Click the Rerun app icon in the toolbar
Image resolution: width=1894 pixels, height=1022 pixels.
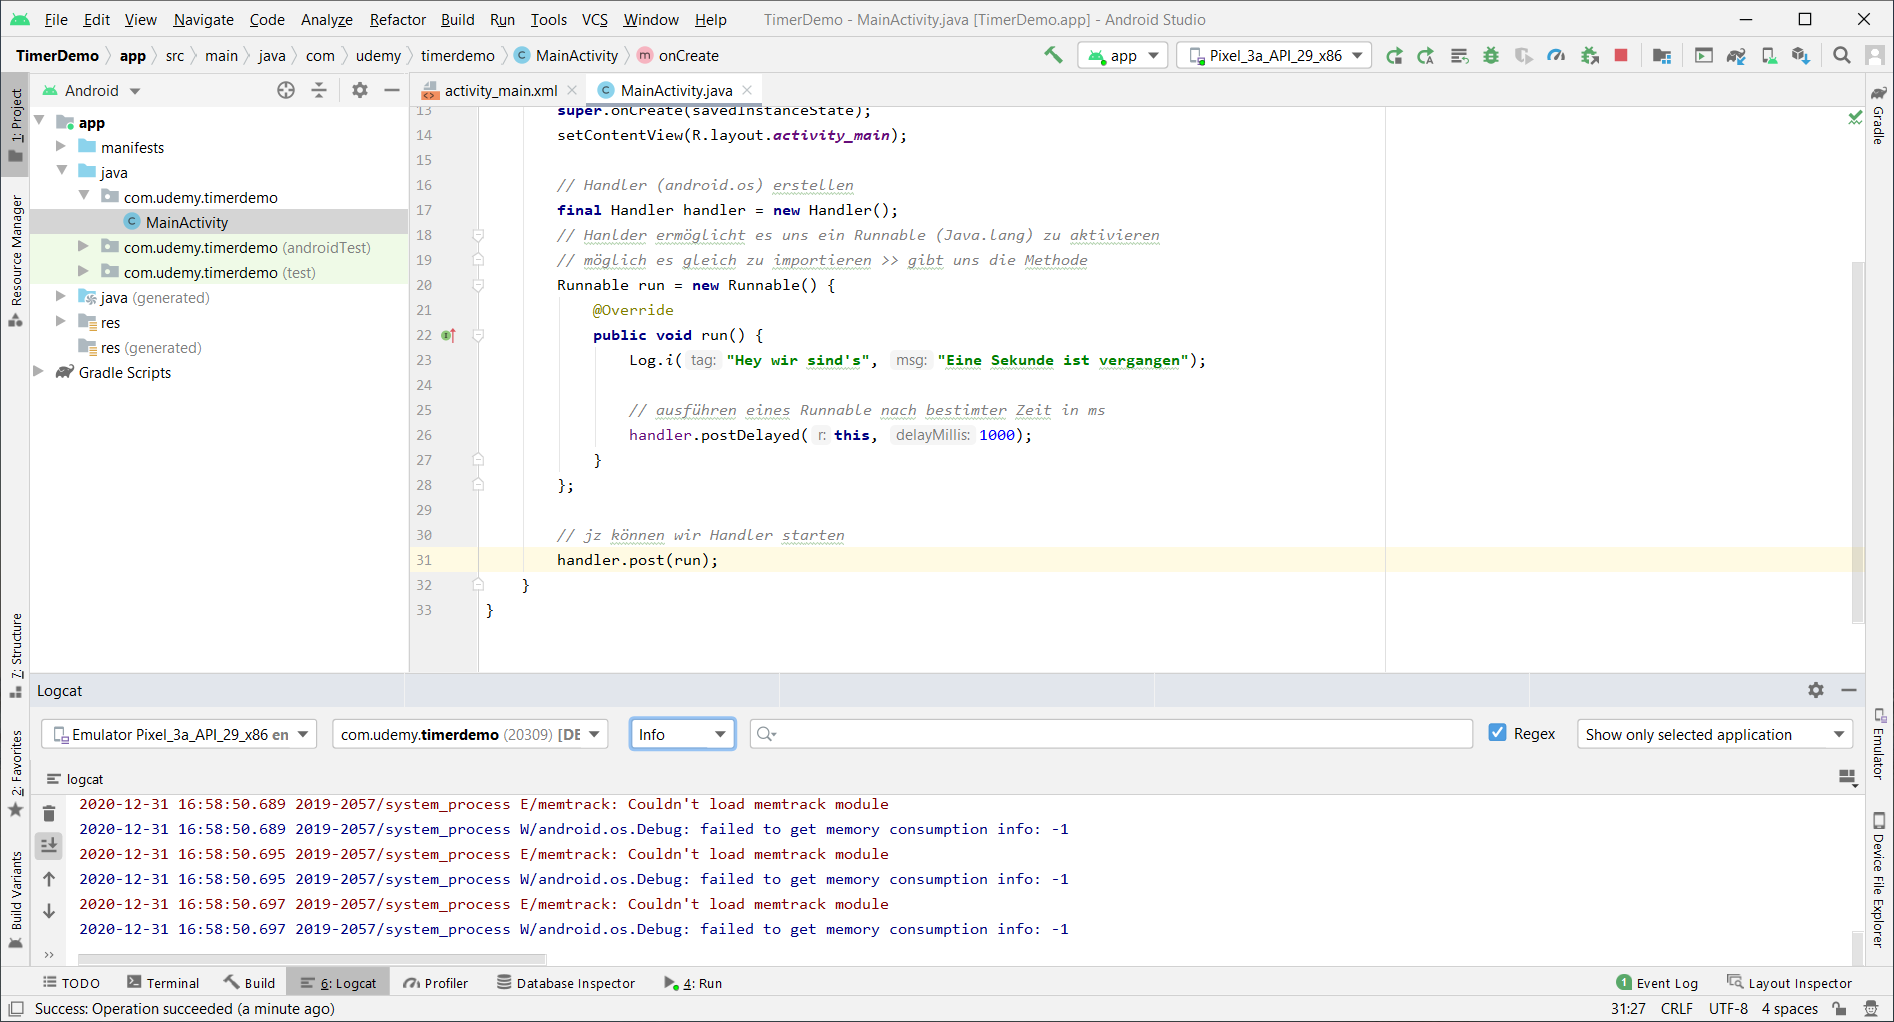[x=1394, y=56]
